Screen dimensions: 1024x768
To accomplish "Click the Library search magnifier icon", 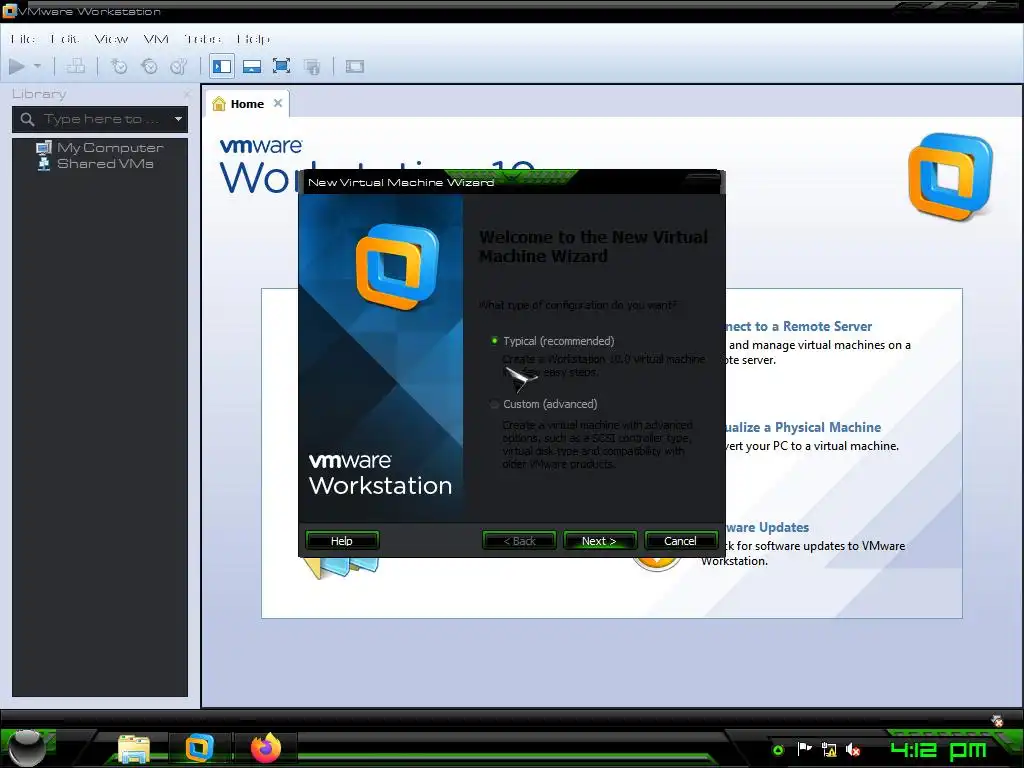I will 27,119.
